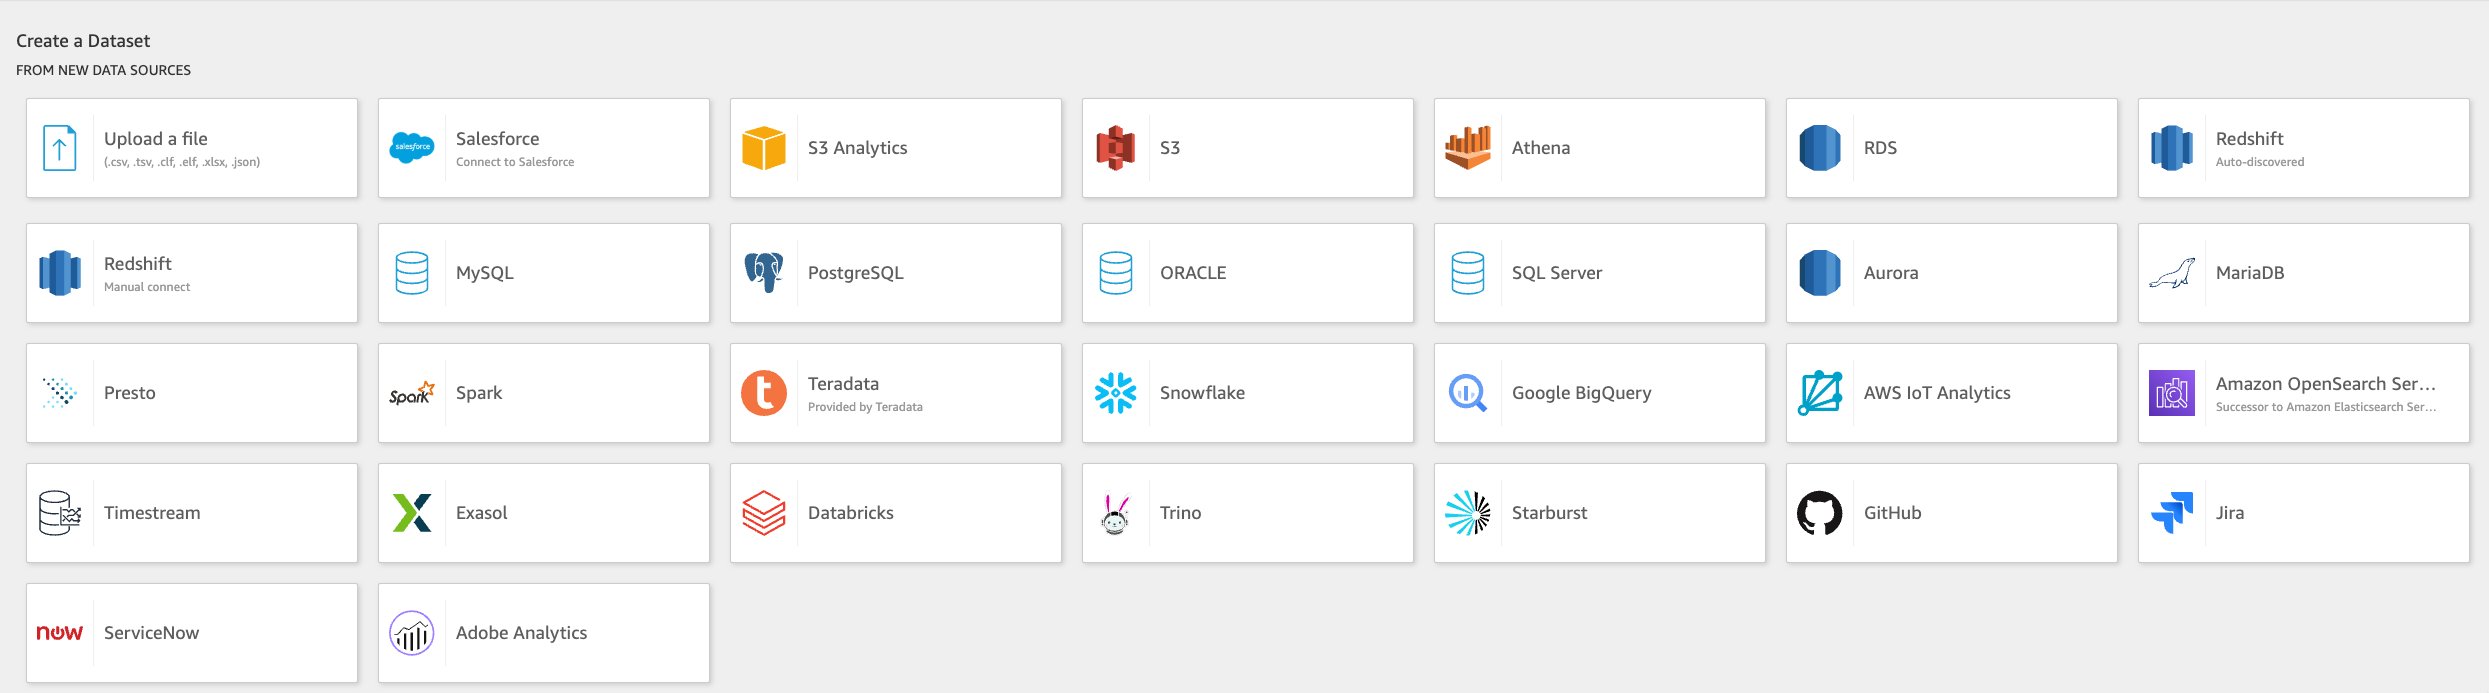The width and height of the screenshot is (2489, 693).
Task: Click the 'S3 Analytics' label
Action: [858, 148]
